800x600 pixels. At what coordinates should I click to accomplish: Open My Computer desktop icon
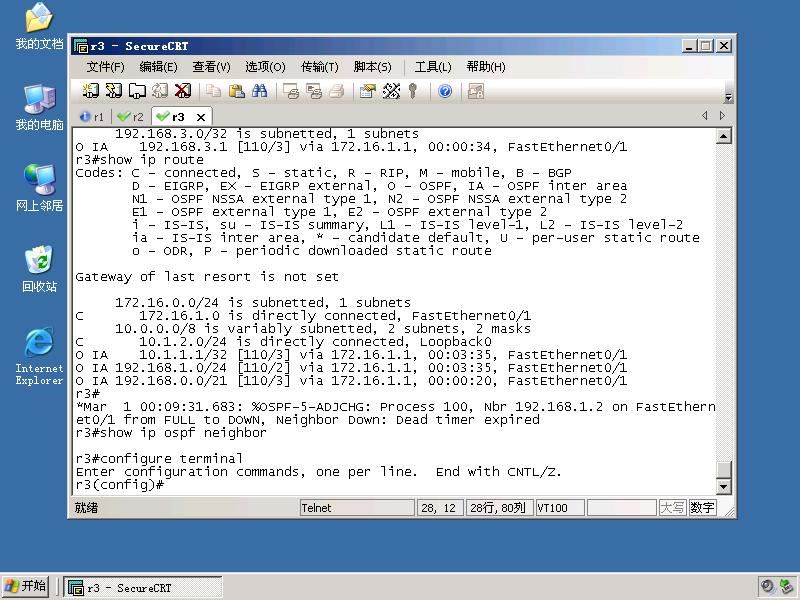pos(39,108)
